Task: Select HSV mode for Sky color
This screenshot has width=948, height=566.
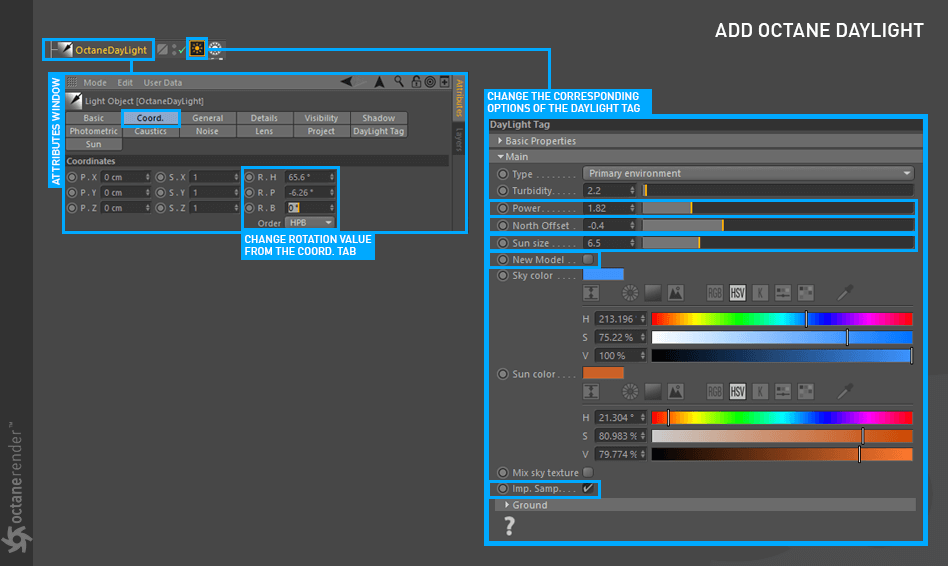Action: click(737, 293)
